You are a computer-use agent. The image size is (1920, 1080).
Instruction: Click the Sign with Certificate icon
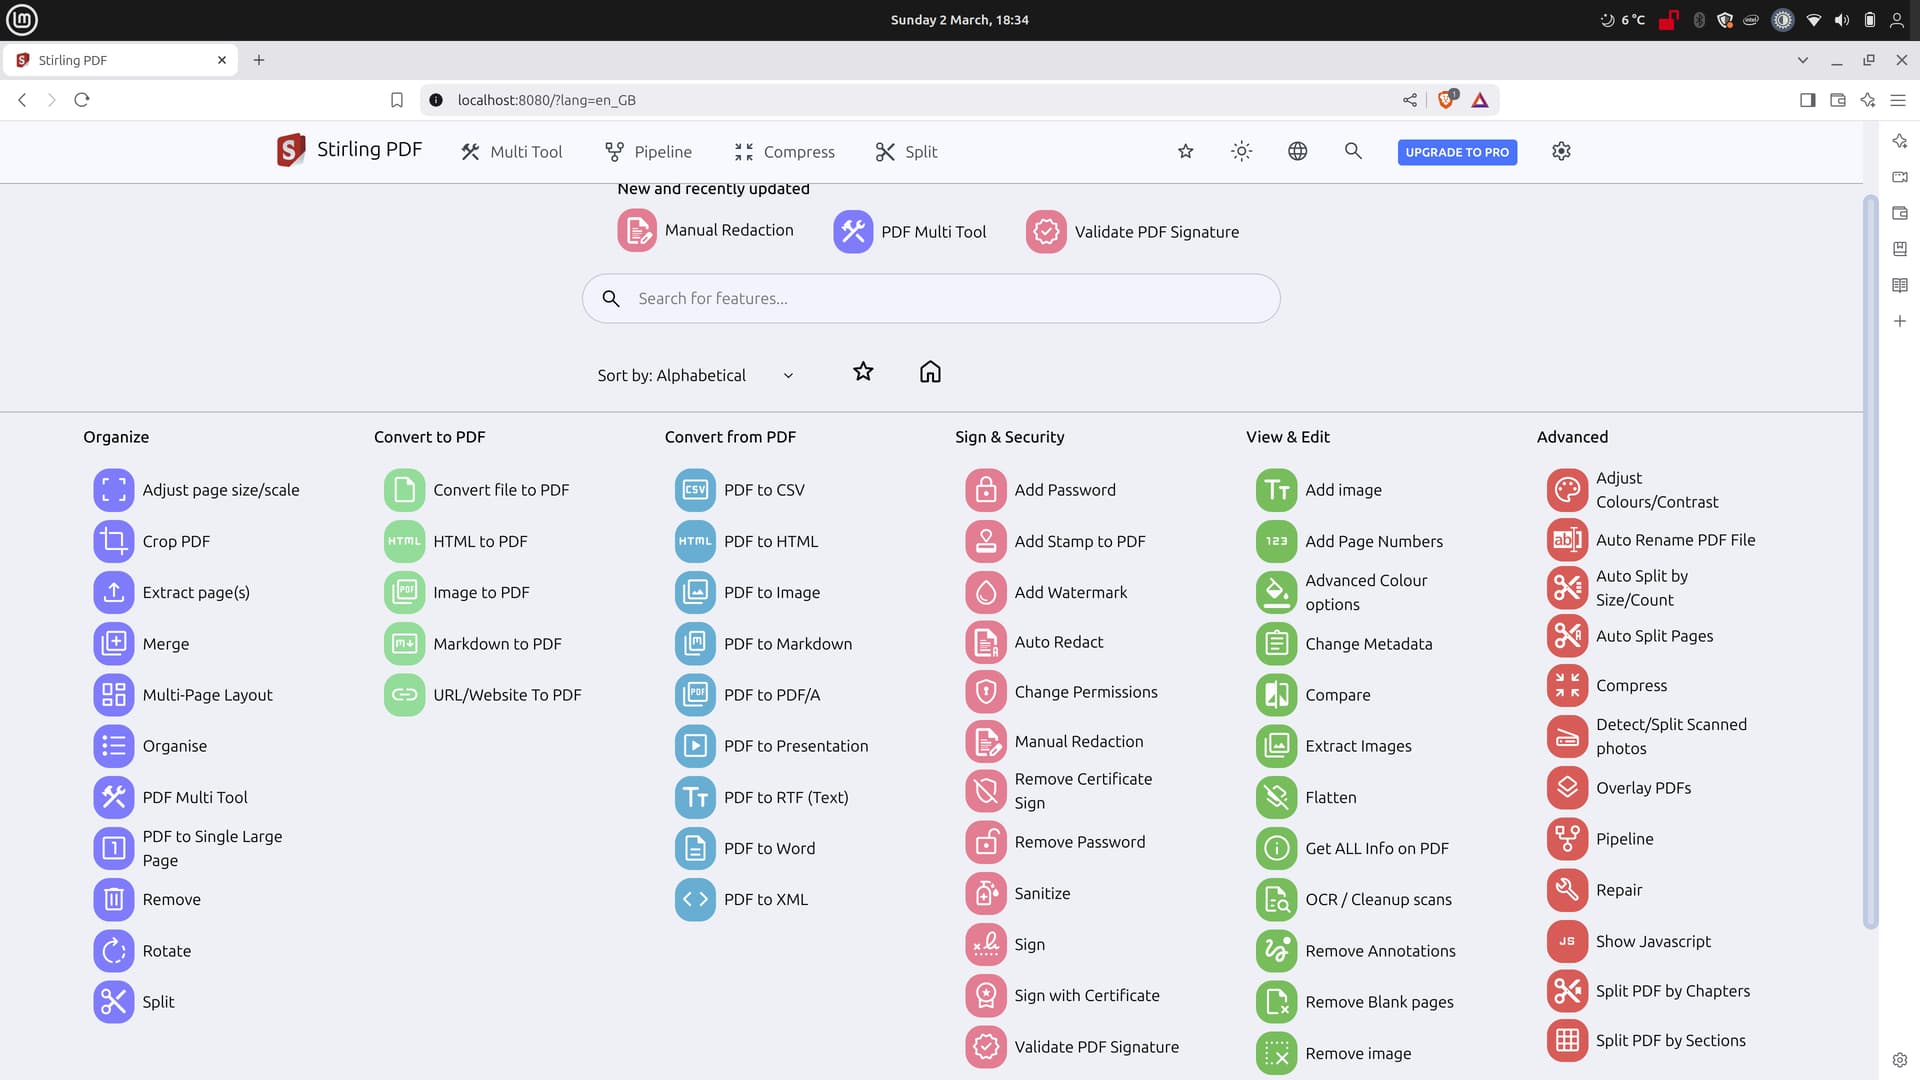point(986,996)
